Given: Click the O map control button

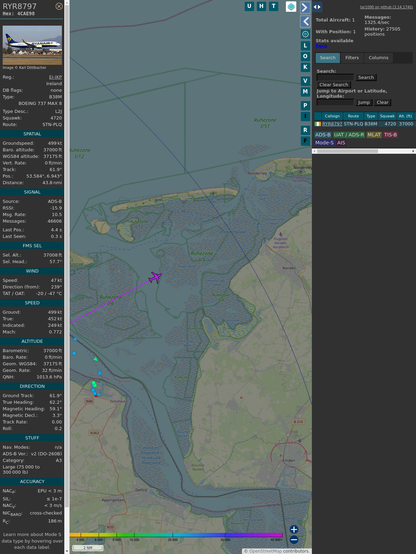Looking at the screenshot, I should 305,56.
